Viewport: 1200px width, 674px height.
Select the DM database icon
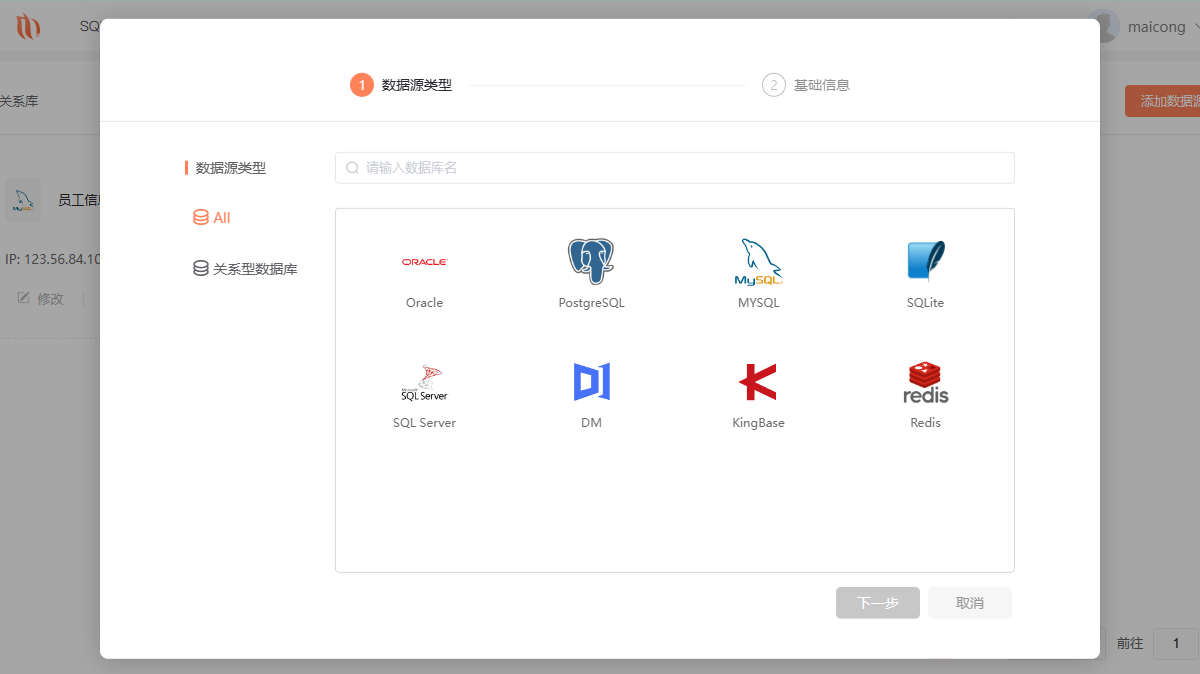click(x=591, y=382)
